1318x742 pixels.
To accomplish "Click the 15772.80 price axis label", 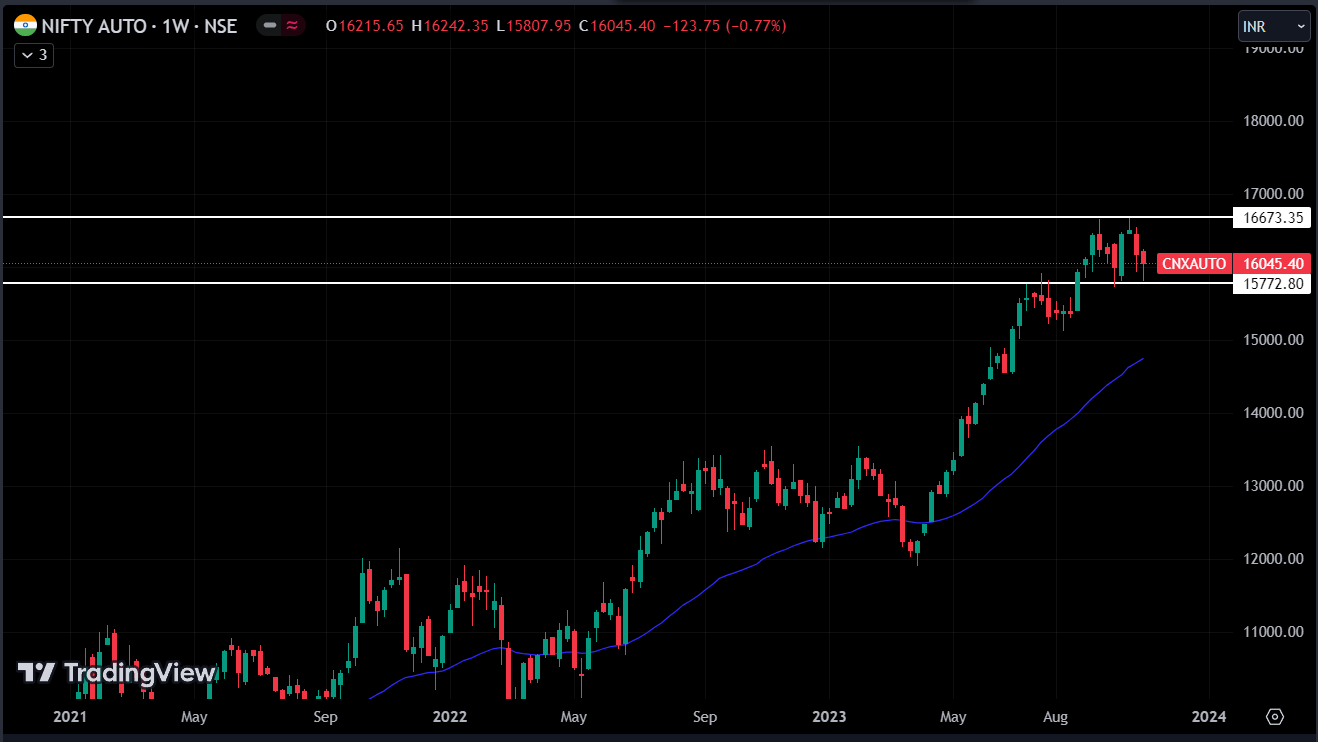I will (x=1272, y=284).
